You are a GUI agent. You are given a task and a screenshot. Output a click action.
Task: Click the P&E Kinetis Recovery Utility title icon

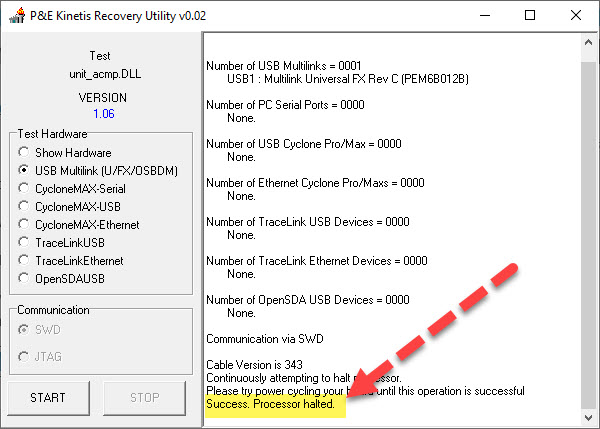coord(14,15)
